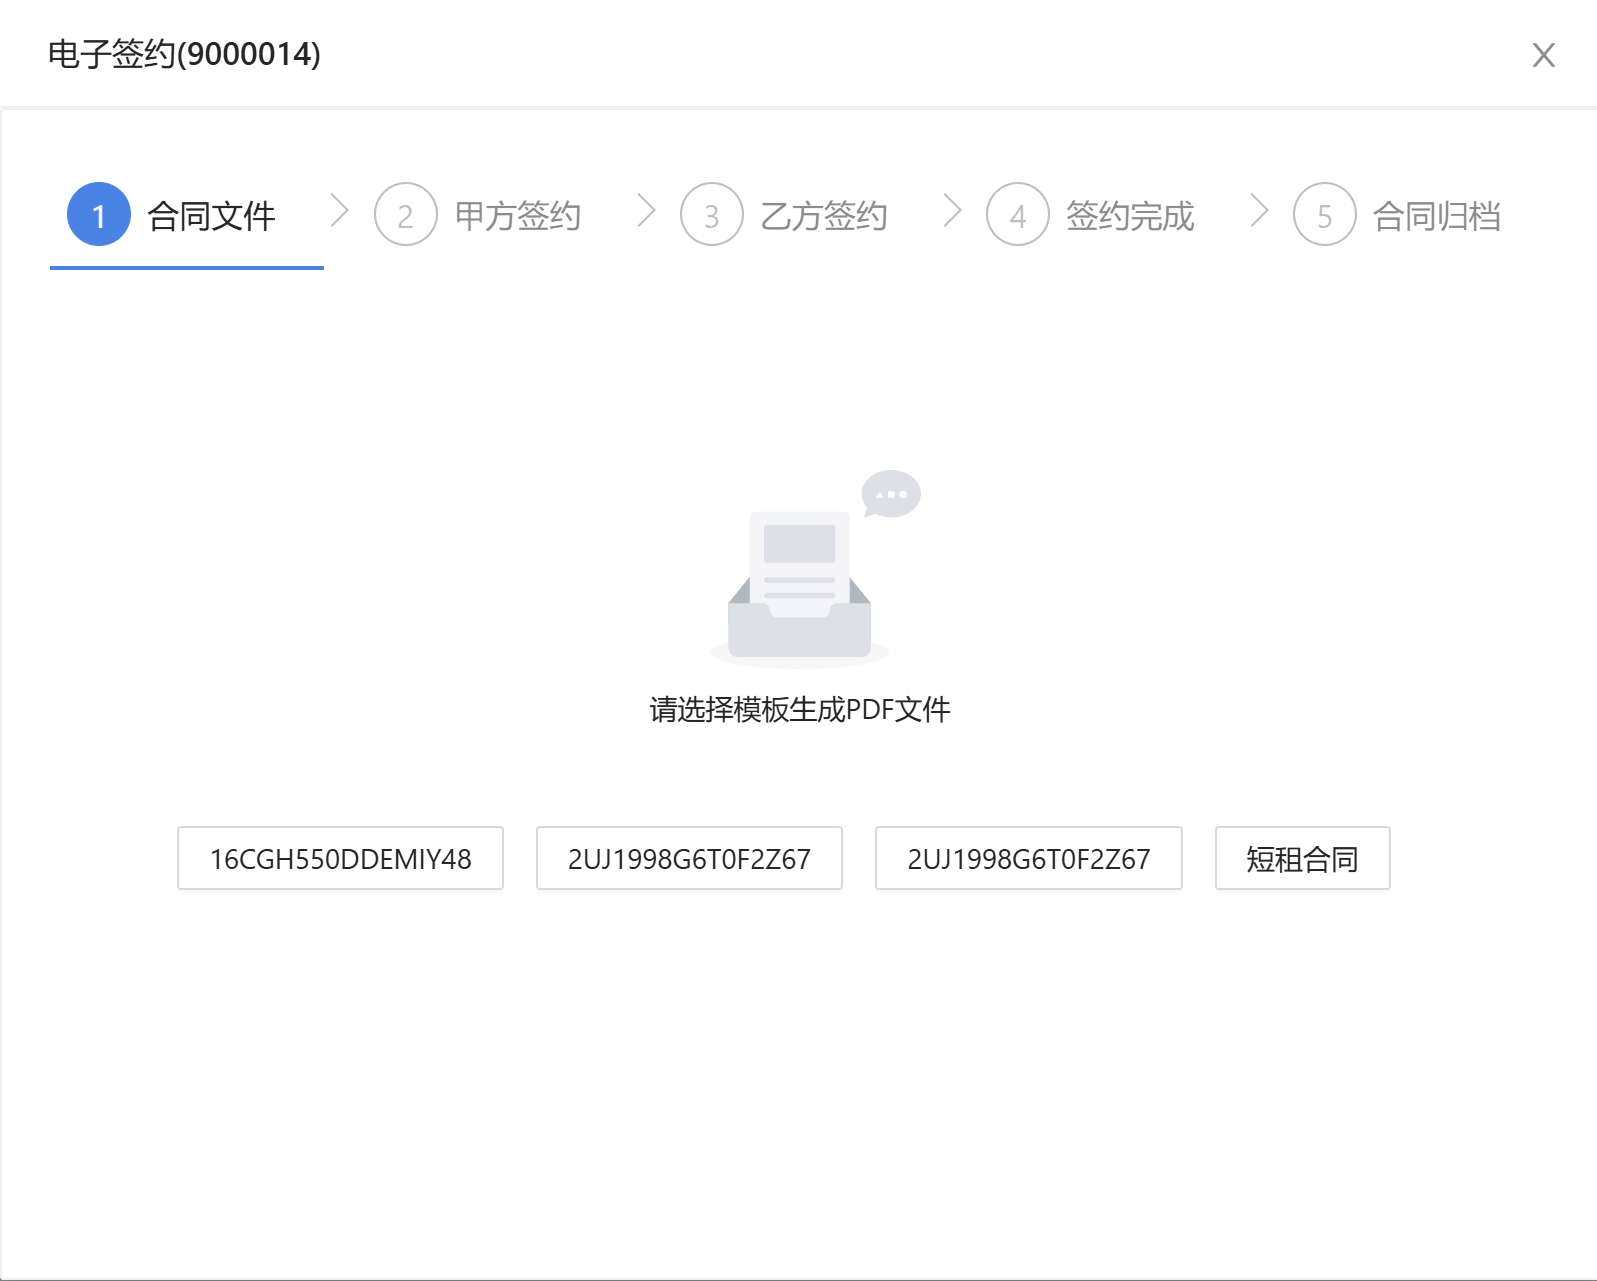The image size is (1597, 1281).
Task: Click the 请选择模板生成PDF文件 prompt text
Action: coord(799,709)
